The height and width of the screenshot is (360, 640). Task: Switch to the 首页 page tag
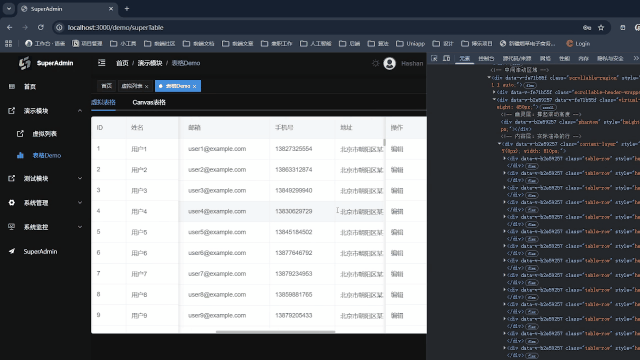click(107, 86)
